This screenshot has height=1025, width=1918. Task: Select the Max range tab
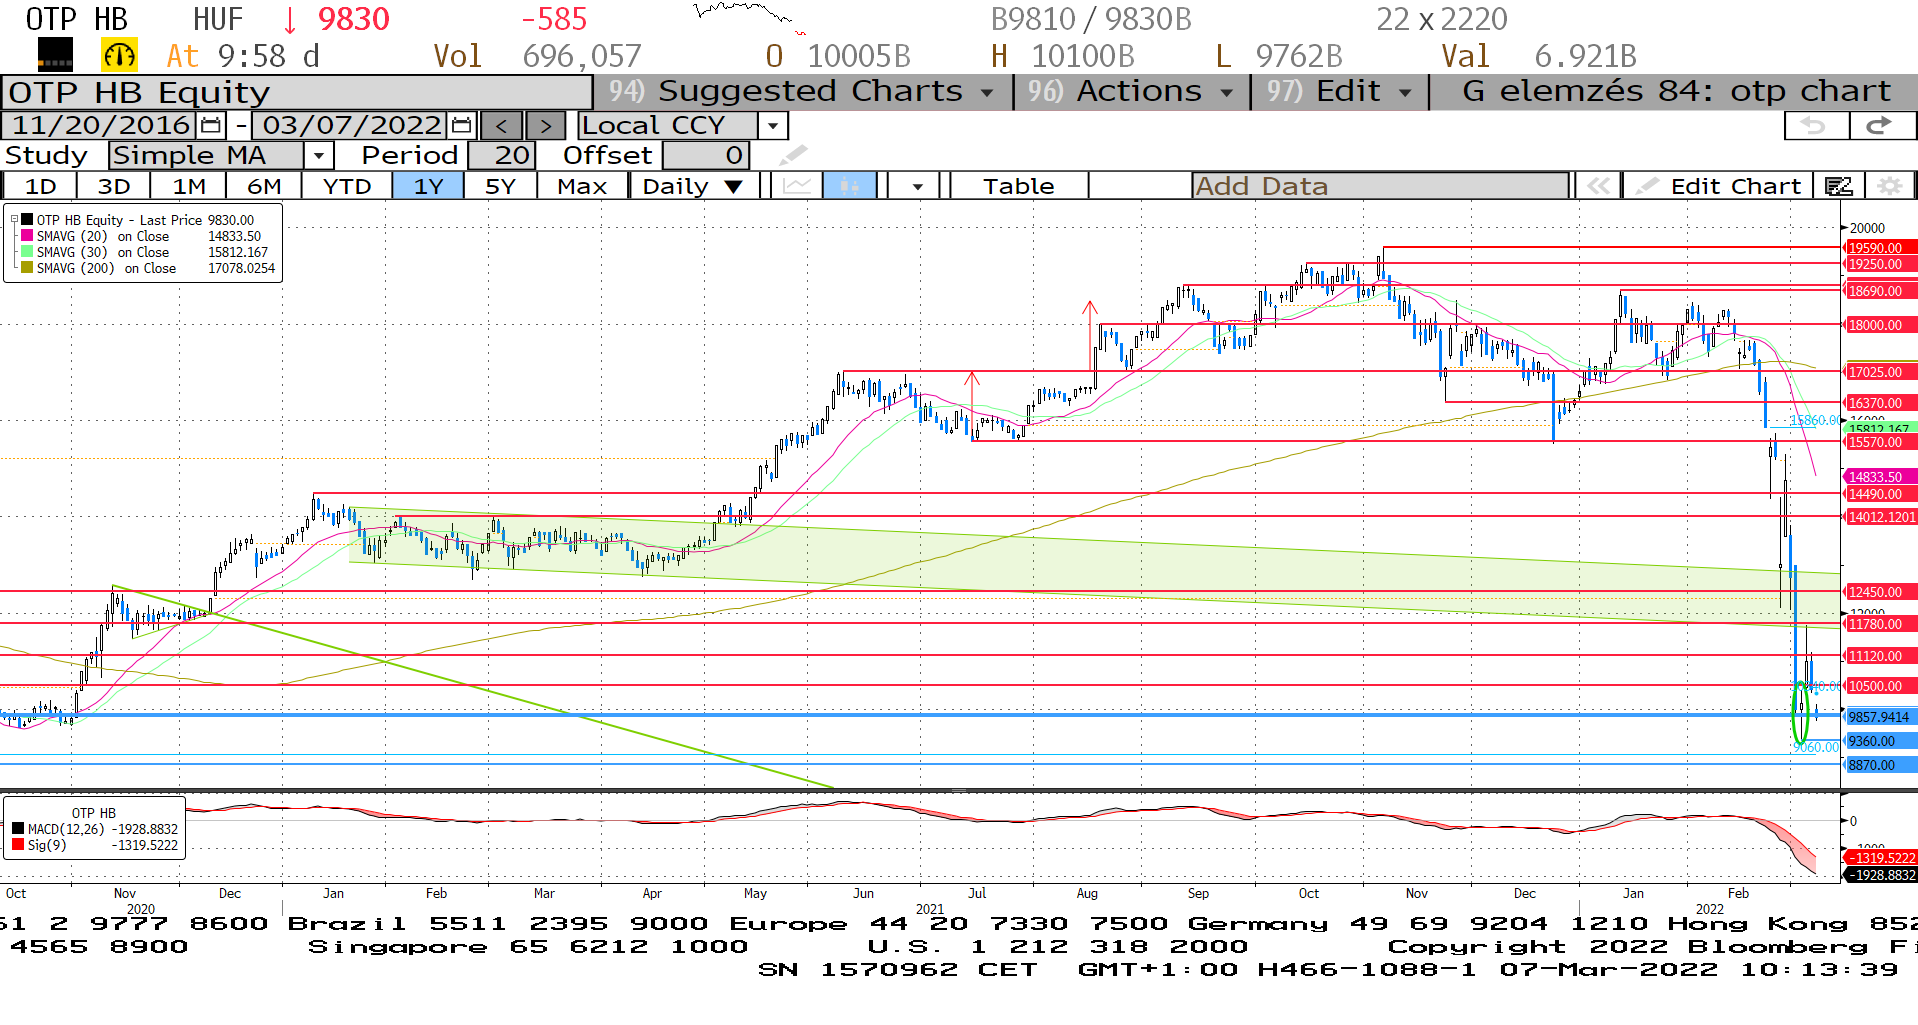point(582,186)
